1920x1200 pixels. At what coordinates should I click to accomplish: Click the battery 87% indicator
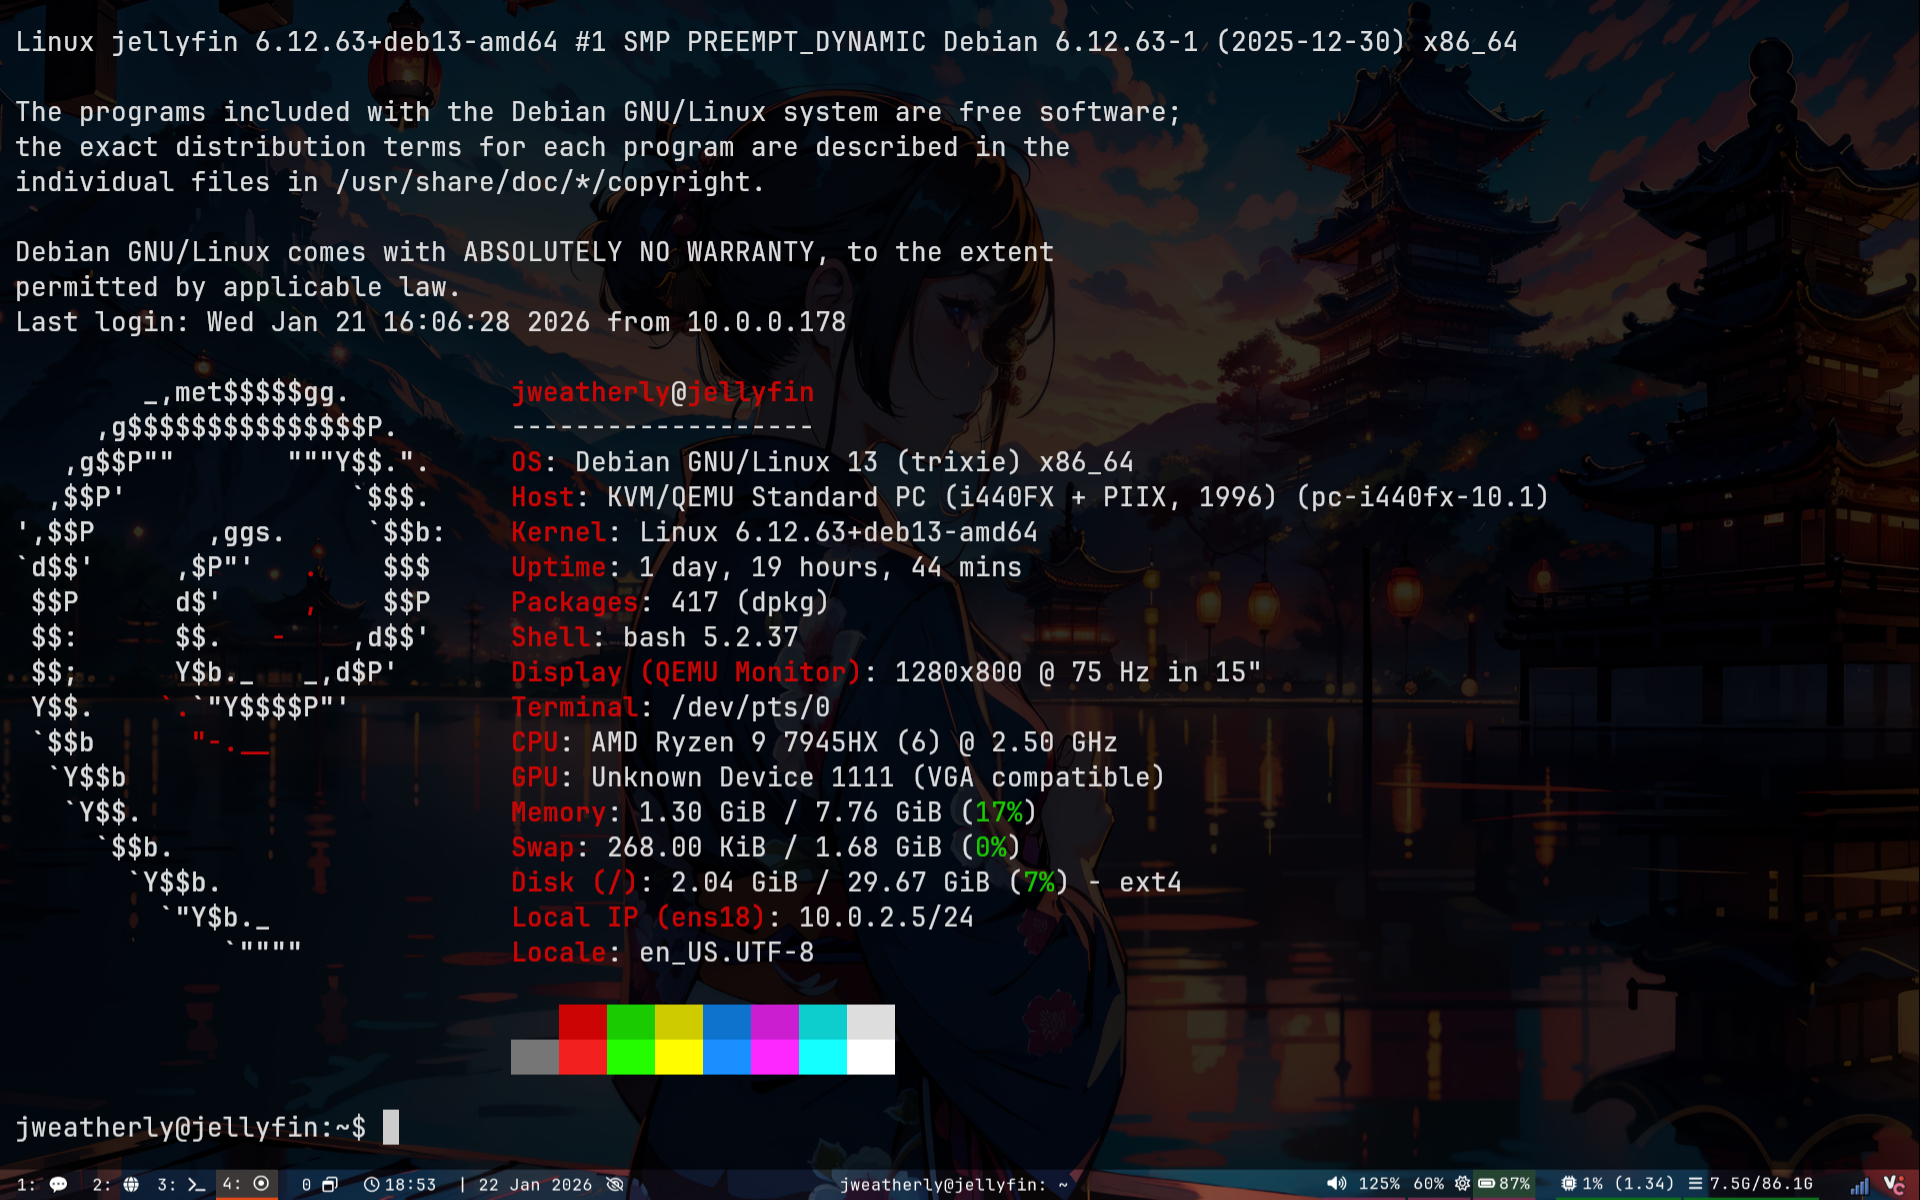[1504, 1184]
